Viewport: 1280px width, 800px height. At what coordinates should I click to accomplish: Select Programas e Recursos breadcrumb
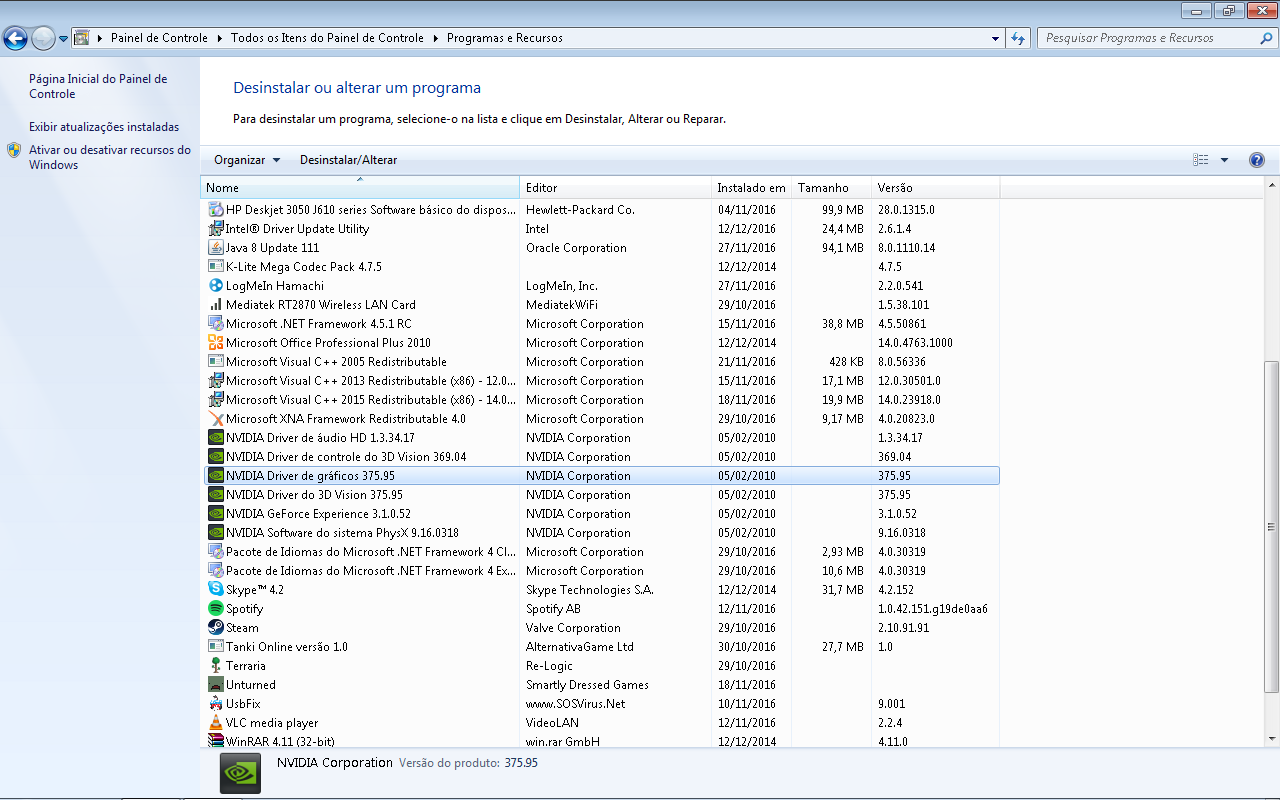tap(505, 38)
